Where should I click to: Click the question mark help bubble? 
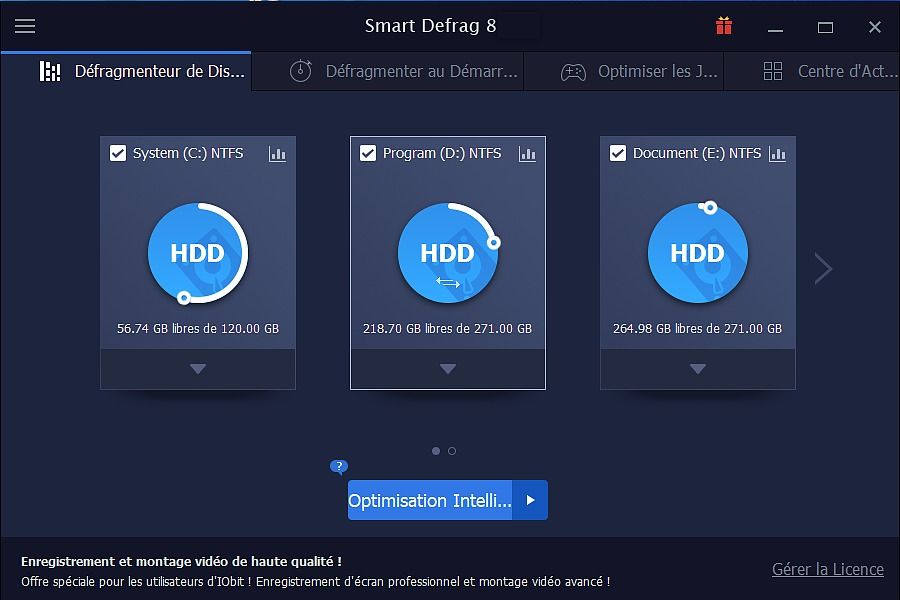[338, 467]
